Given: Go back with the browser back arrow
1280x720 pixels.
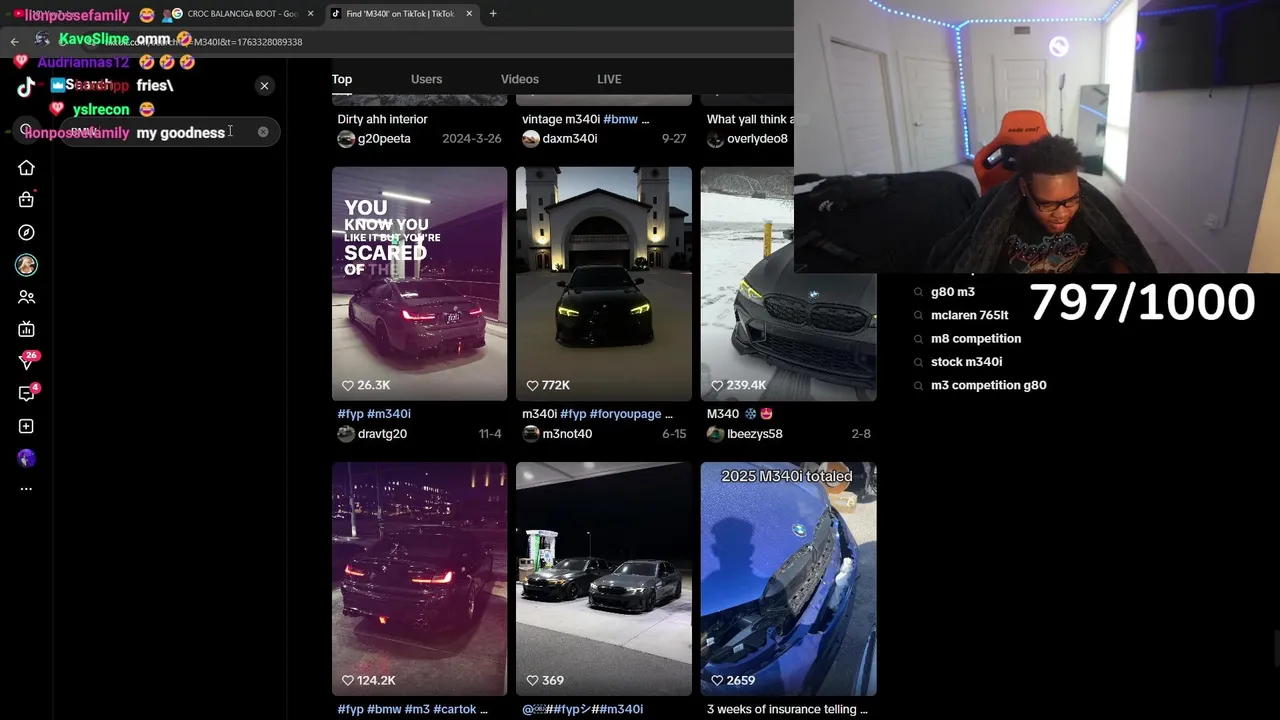Looking at the screenshot, I should 14,42.
